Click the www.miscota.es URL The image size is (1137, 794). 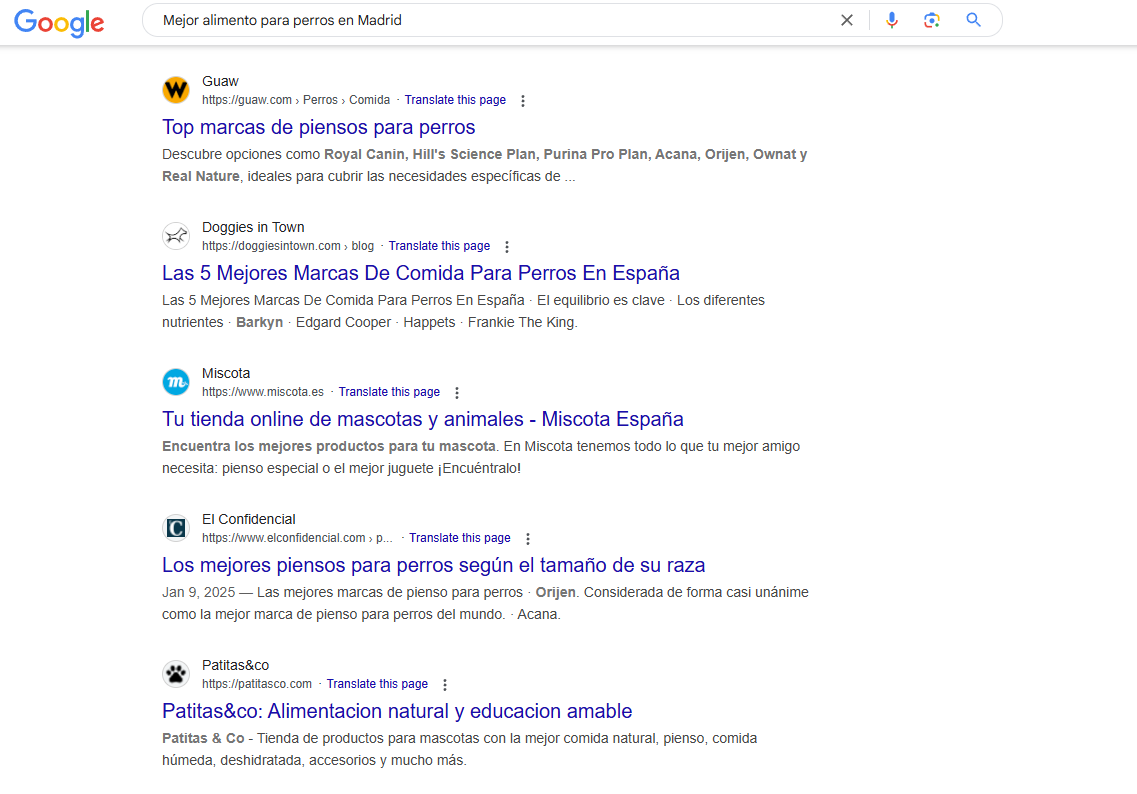(262, 392)
